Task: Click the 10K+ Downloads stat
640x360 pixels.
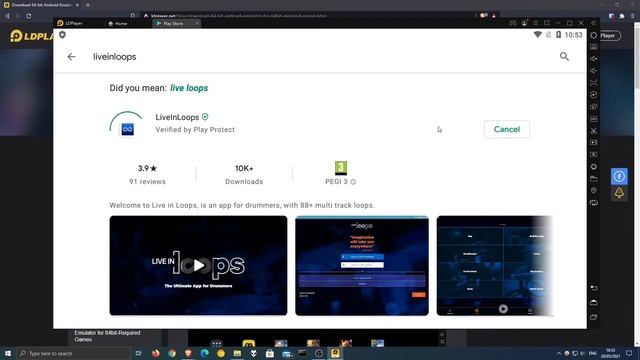Action: [x=244, y=174]
